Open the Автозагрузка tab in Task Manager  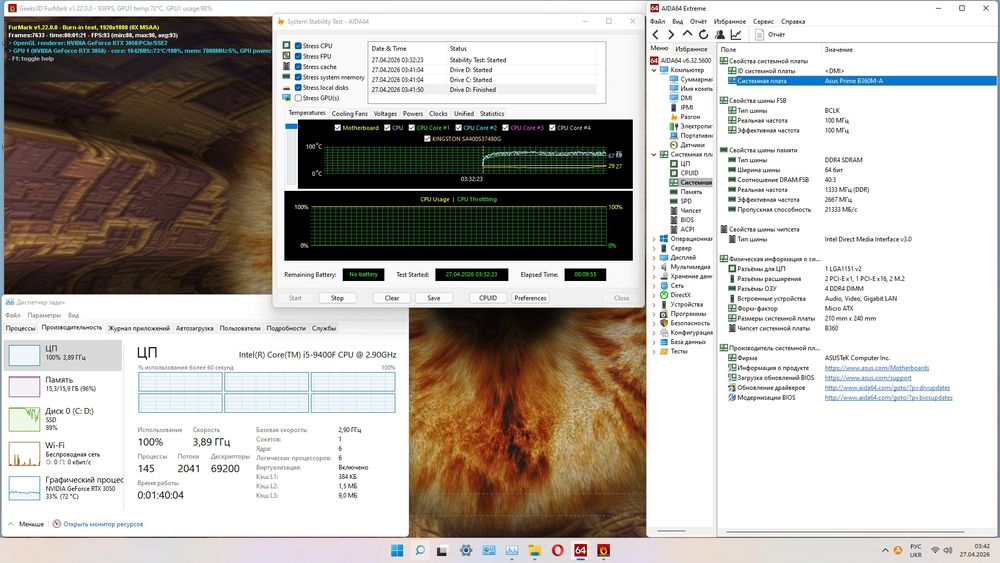195,328
